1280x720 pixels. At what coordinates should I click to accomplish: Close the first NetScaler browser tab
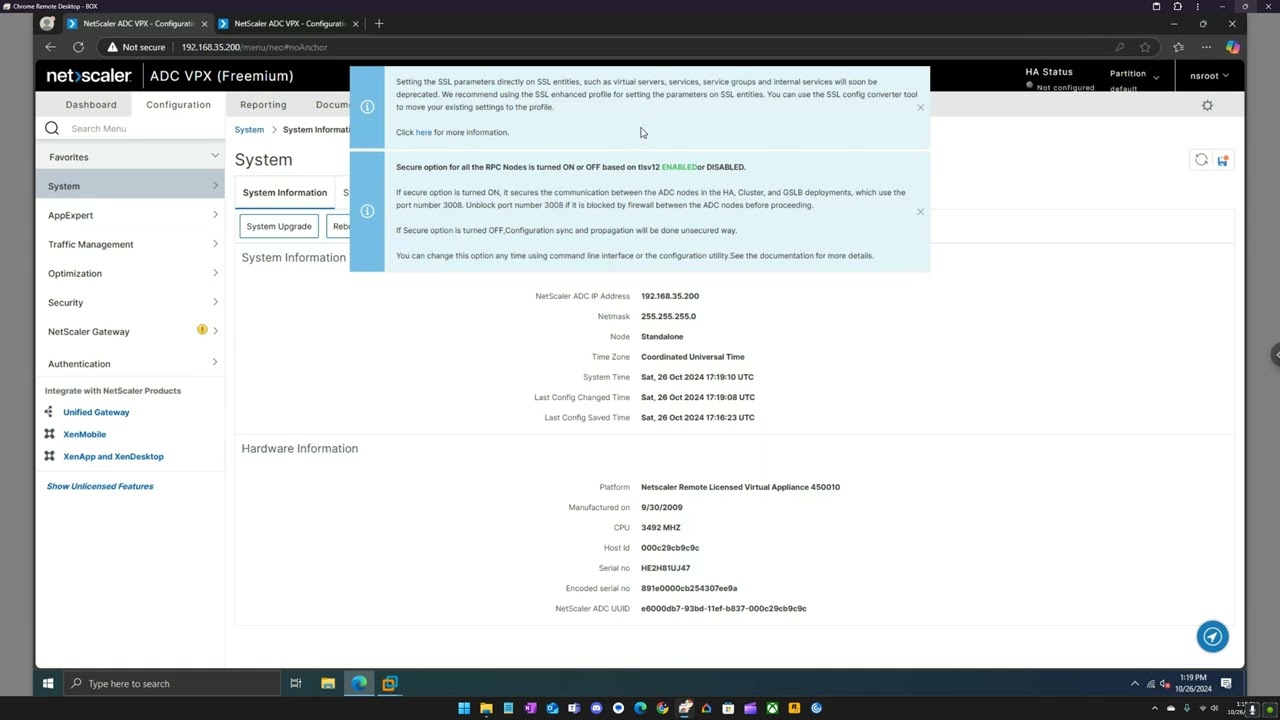[204, 23]
